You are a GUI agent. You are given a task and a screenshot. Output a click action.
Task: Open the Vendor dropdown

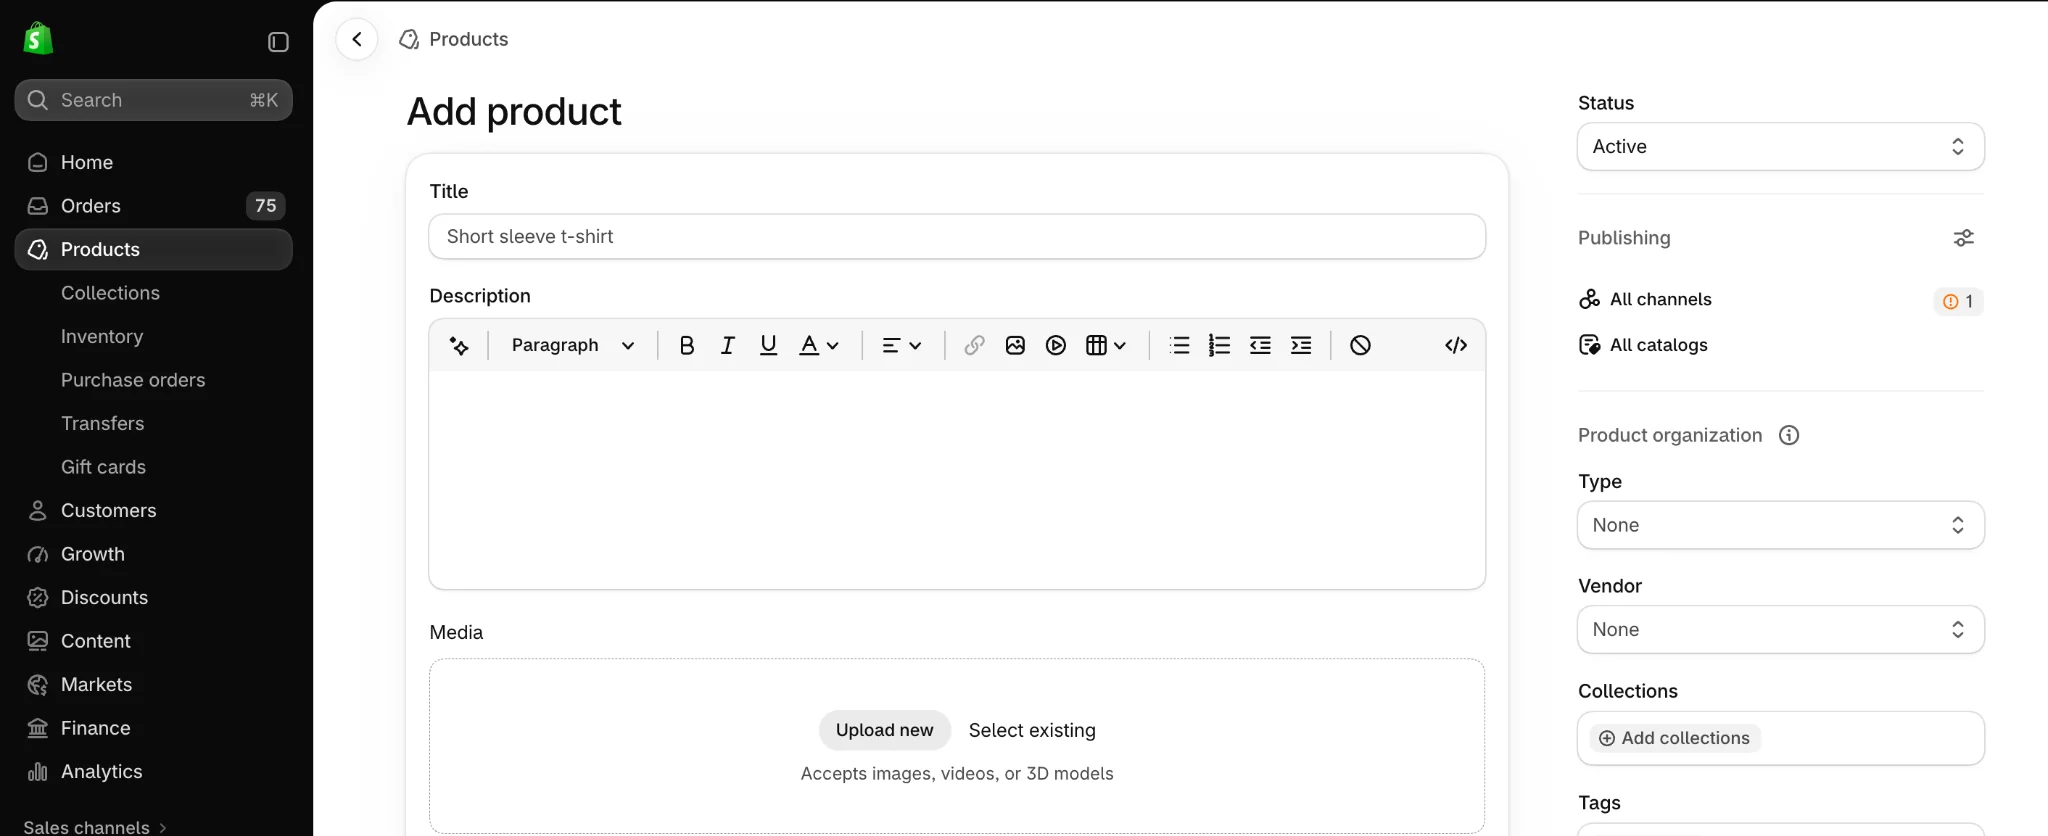pos(1780,630)
